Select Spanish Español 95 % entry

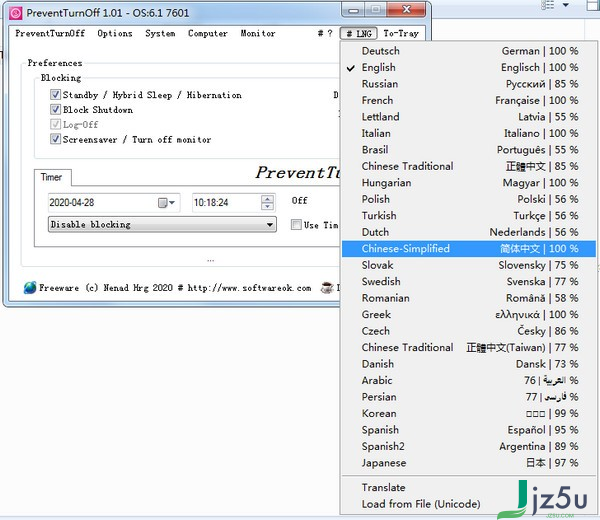click(468, 429)
